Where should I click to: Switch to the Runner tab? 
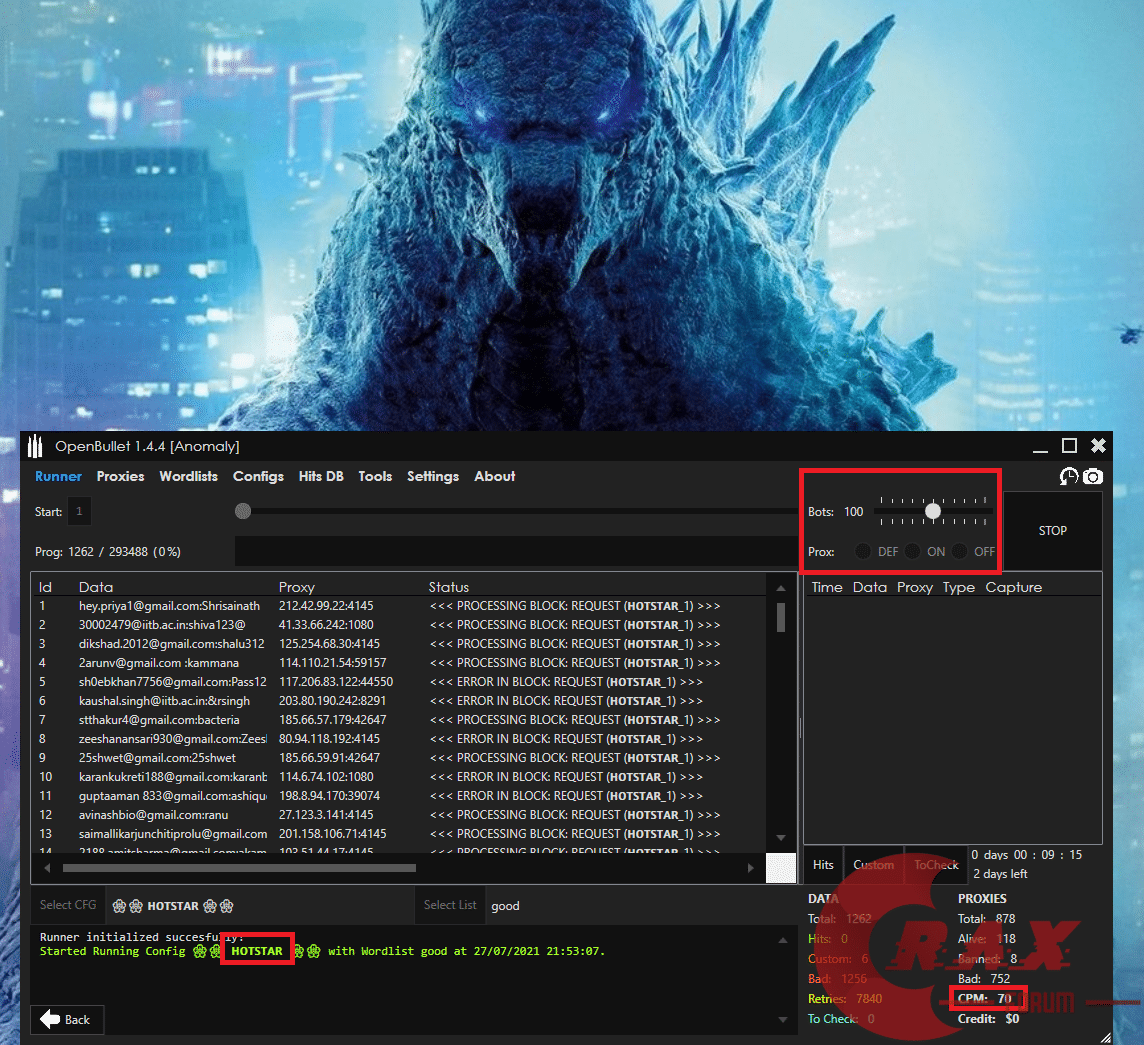click(58, 477)
